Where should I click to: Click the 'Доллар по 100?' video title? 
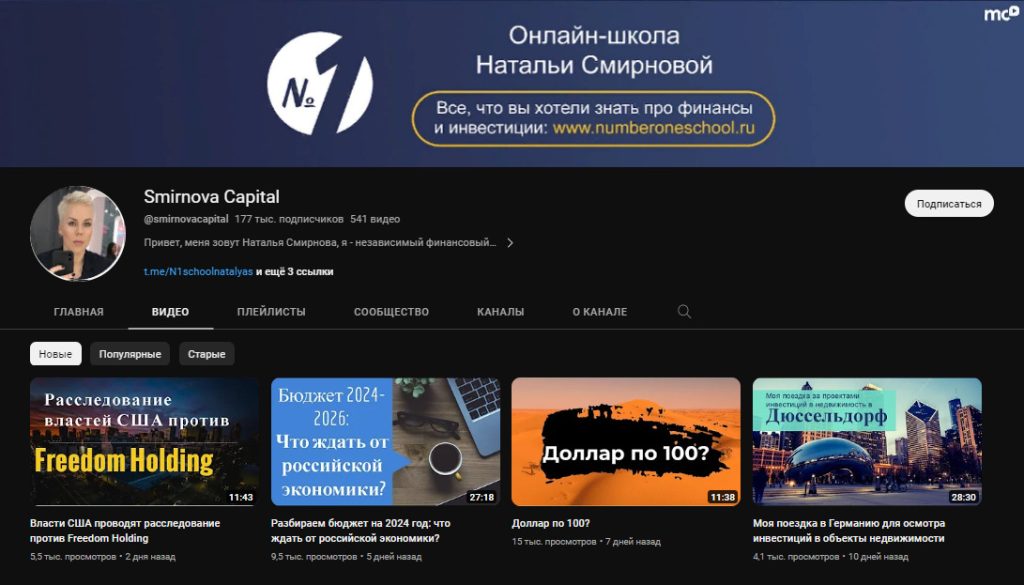pos(551,524)
